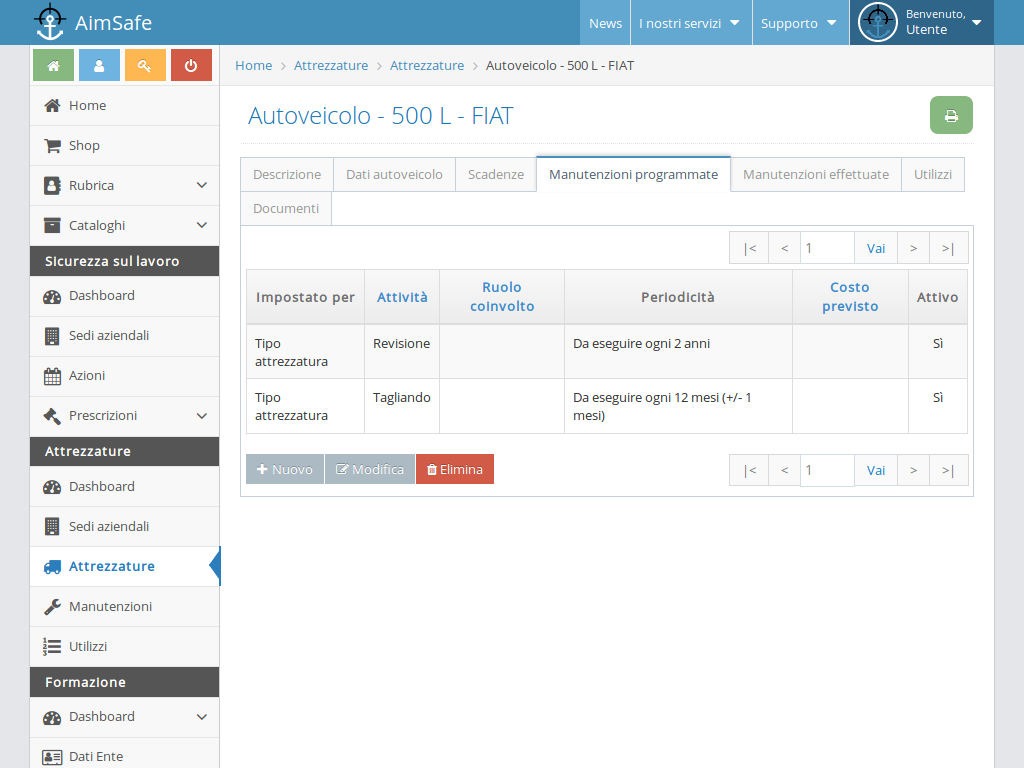Switch to the Dati autoveicolo tab
Image resolution: width=1024 pixels, height=768 pixels.
click(394, 174)
